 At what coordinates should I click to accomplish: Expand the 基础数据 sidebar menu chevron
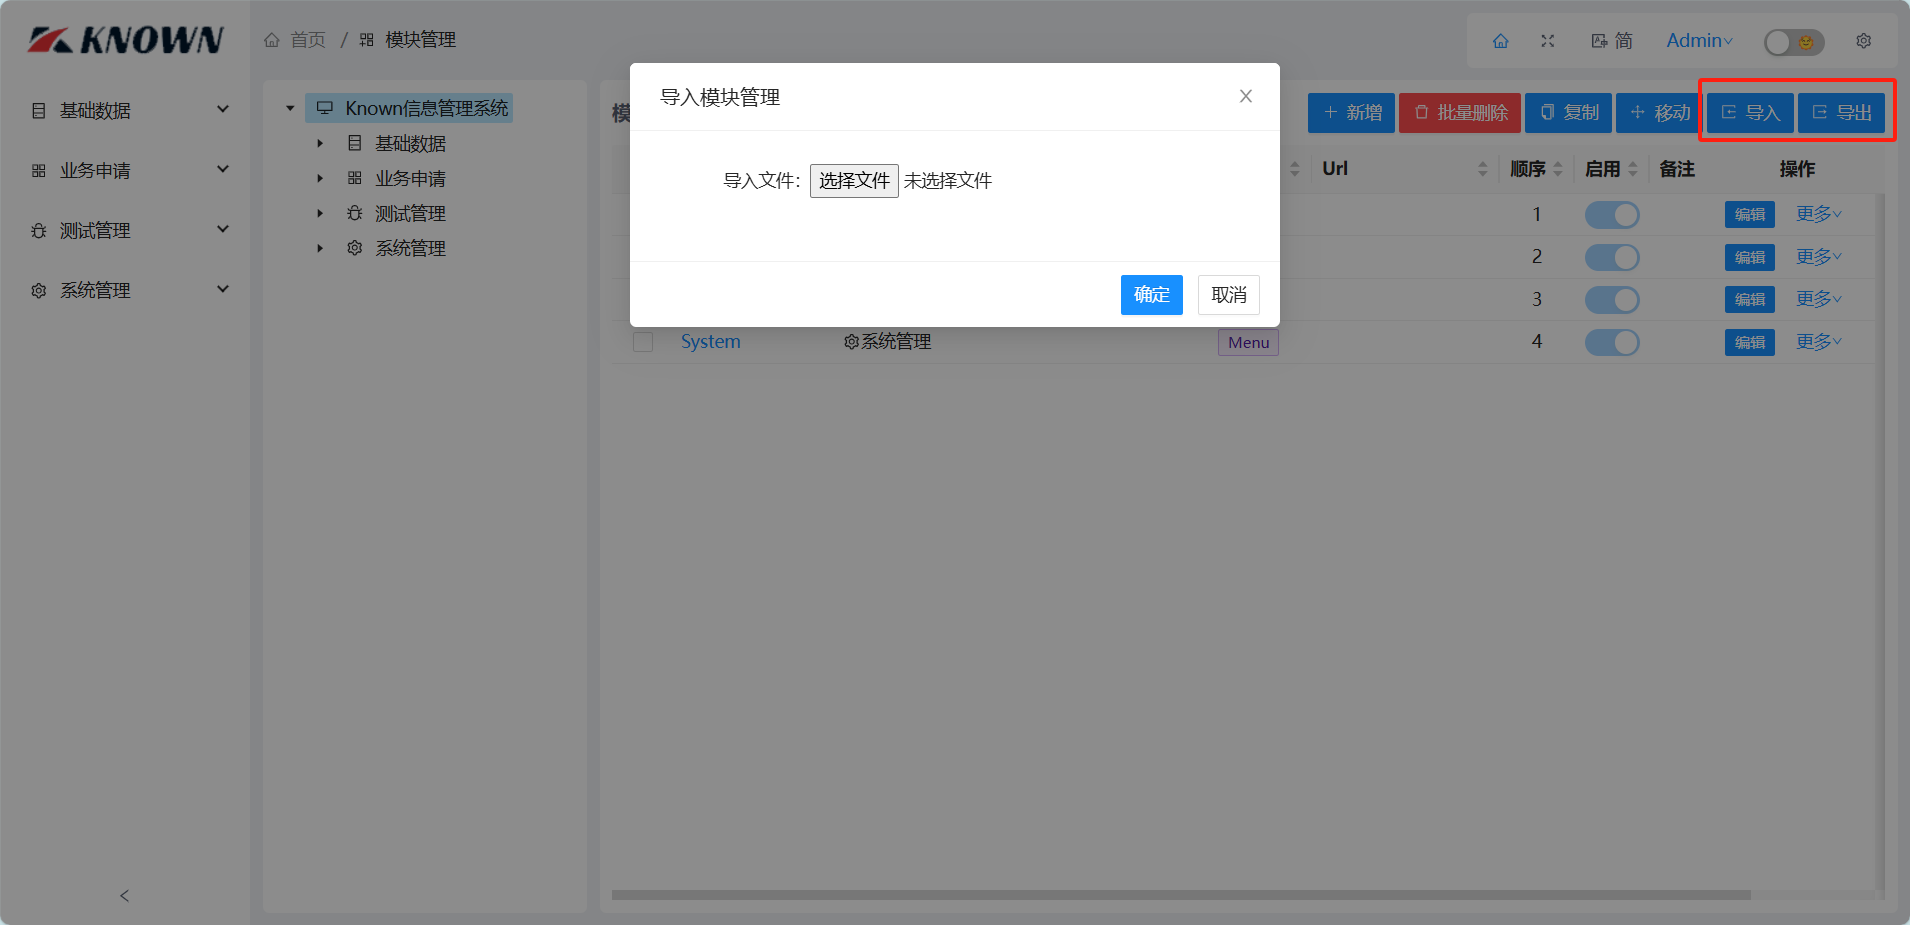pos(223,109)
